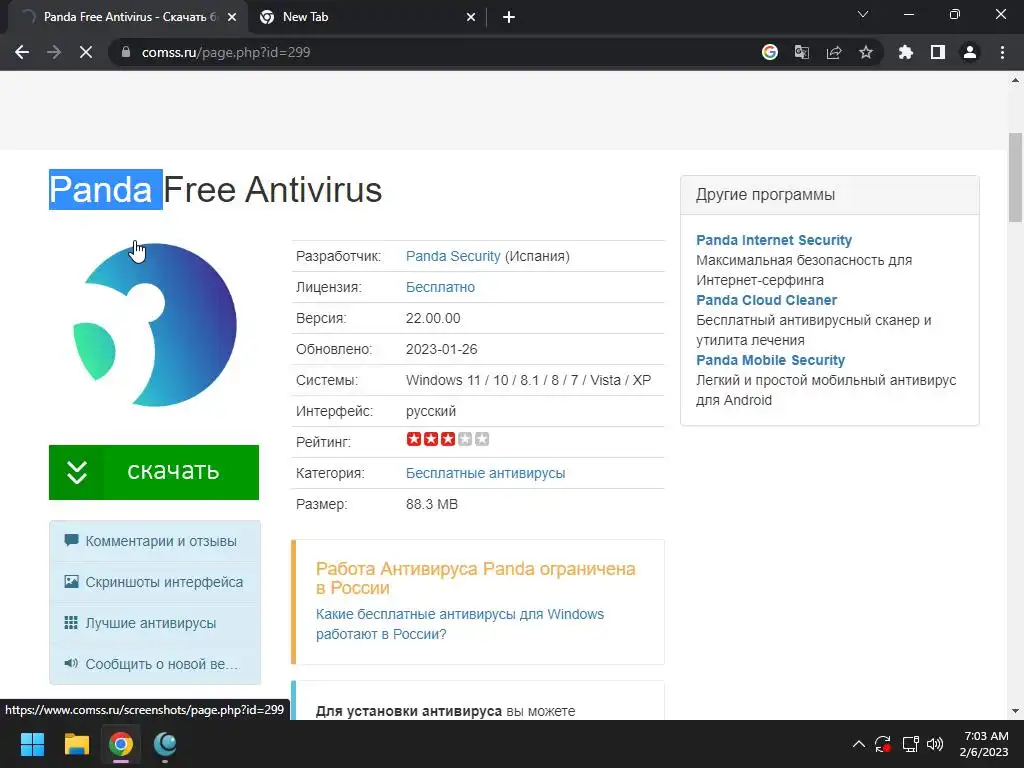This screenshot has width=1024, height=768.
Task: Click the scrollbar up arrow
Action: (1015, 80)
